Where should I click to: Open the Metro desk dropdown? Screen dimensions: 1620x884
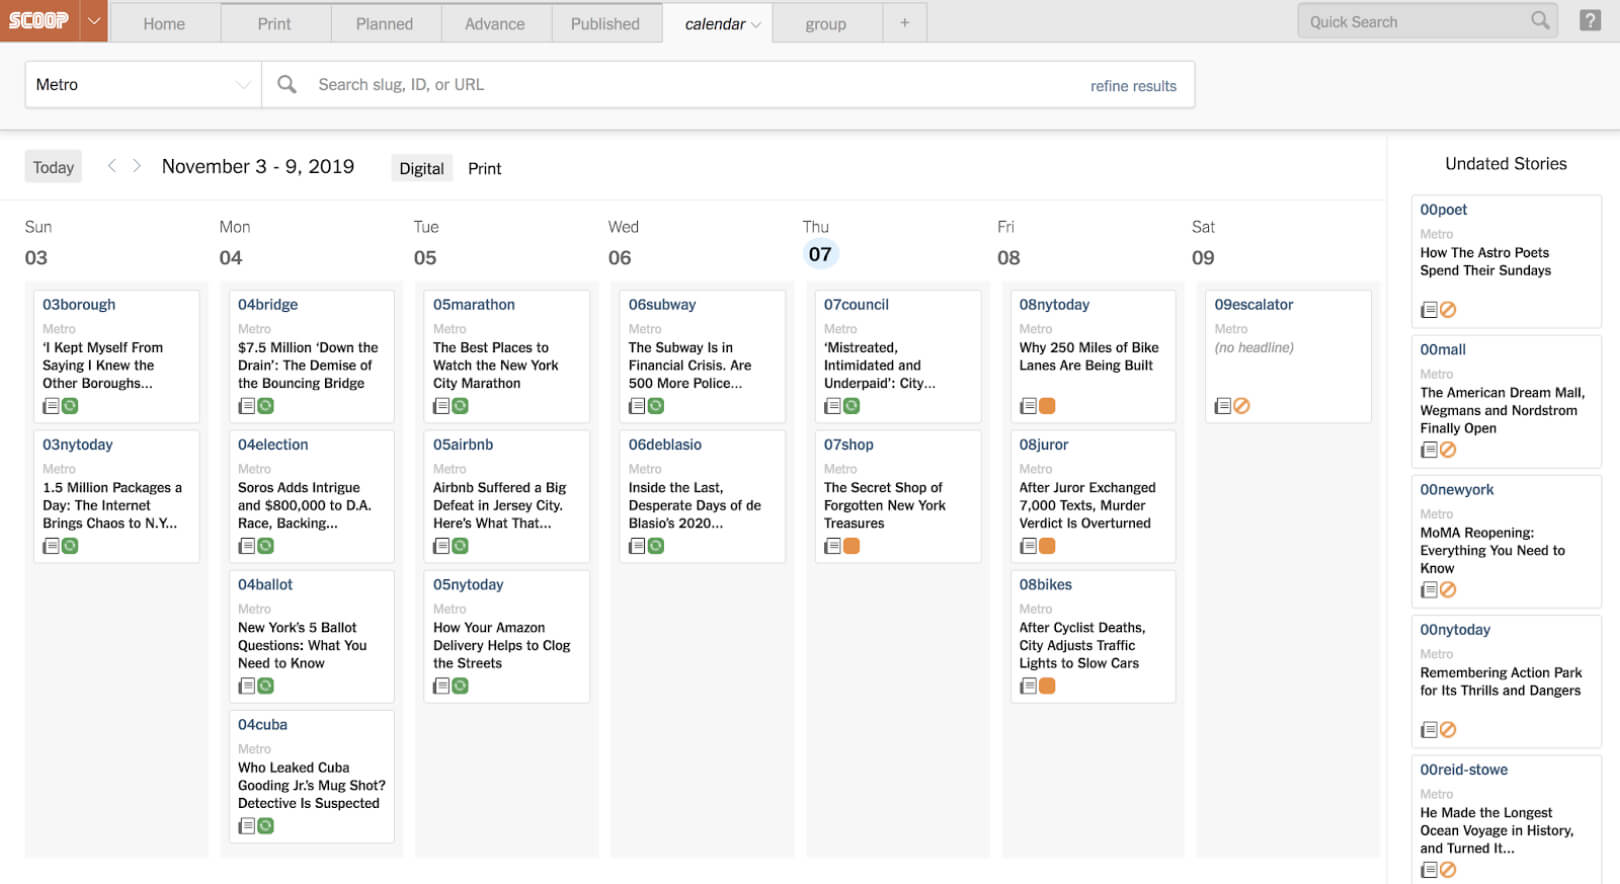coord(143,85)
